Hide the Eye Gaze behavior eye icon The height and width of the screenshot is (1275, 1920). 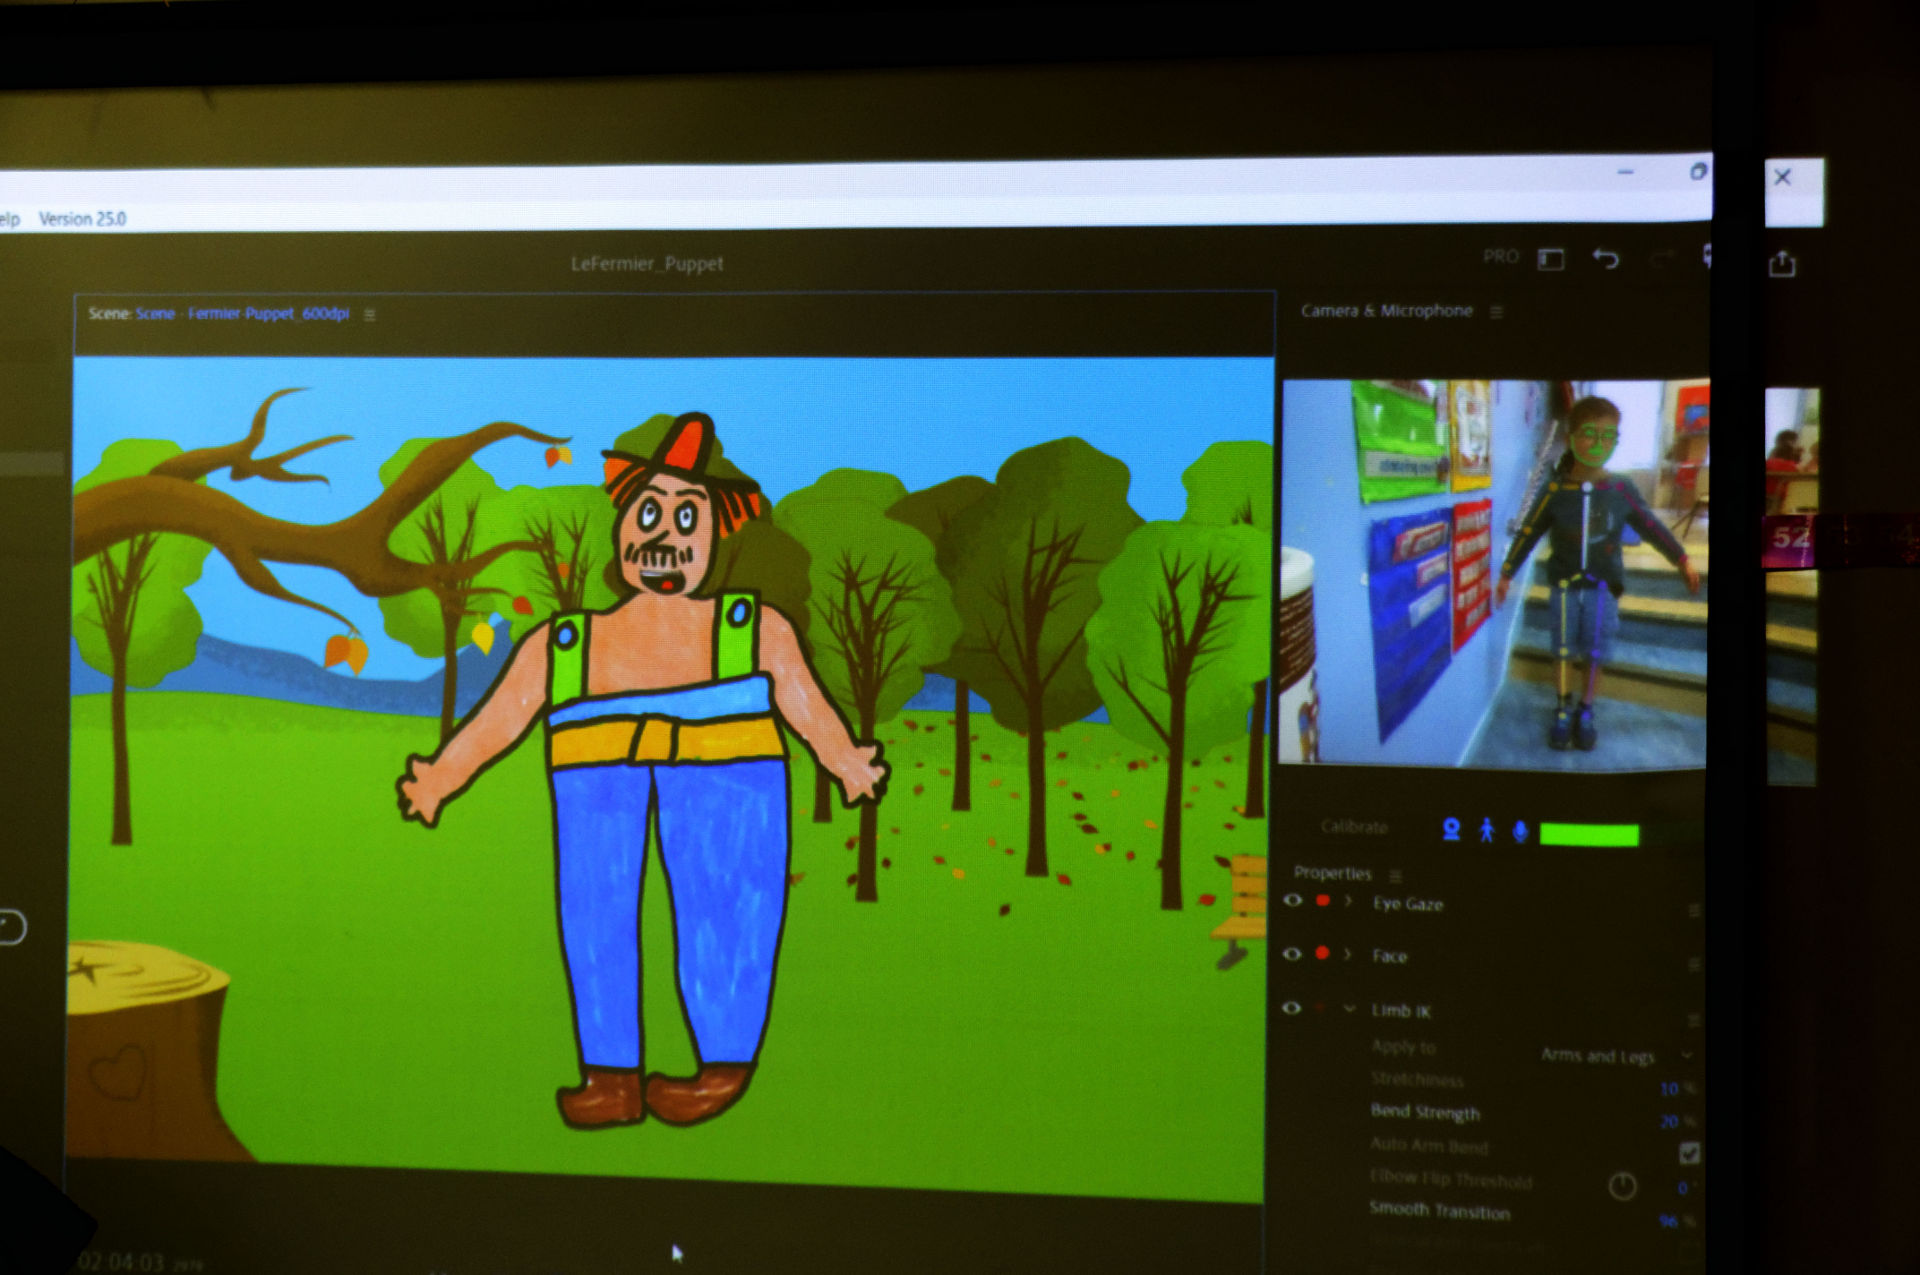[x=1292, y=900]
